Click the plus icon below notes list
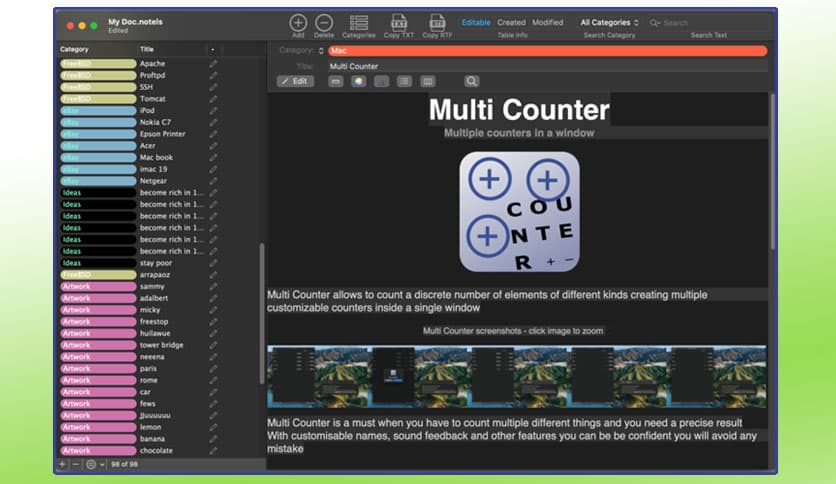The width and height of the screenshot is (836, 484). coord(62,464)
